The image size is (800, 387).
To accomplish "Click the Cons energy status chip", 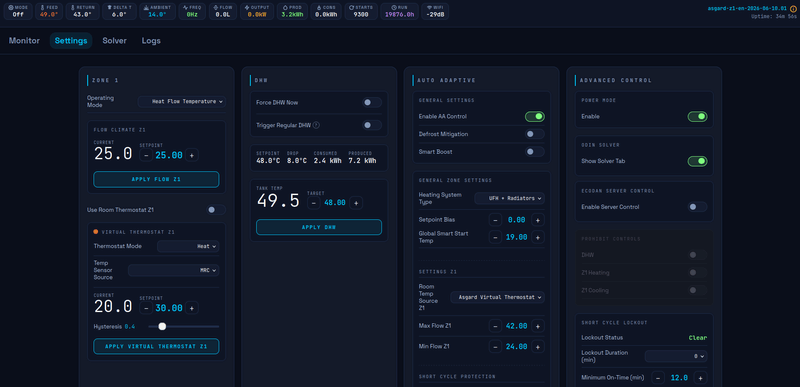I will [326, 11].
